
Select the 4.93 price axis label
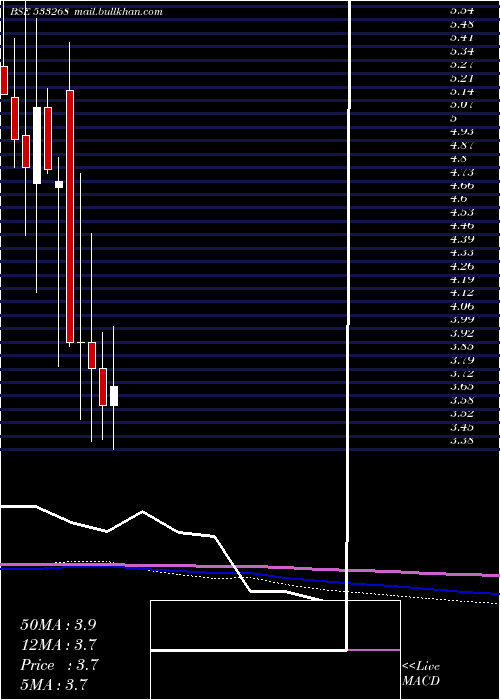point(462,132)
